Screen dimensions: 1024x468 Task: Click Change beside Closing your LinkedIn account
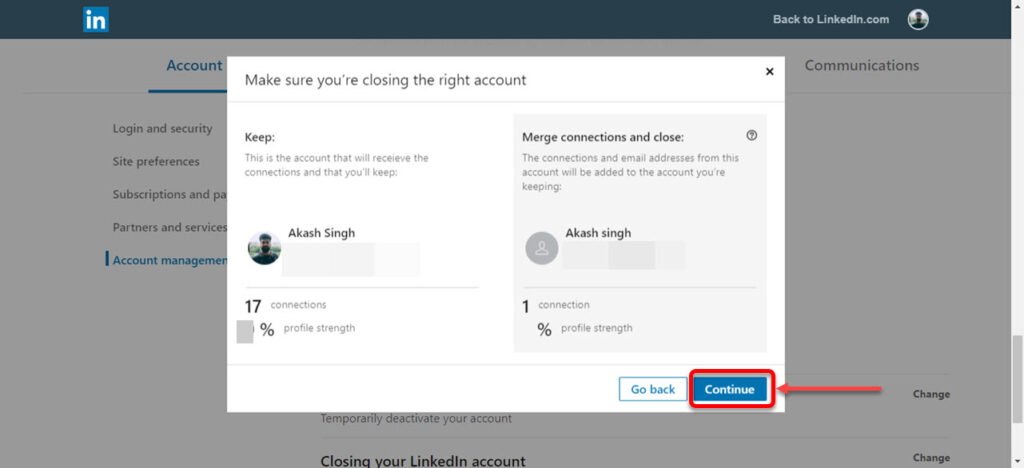931,458
